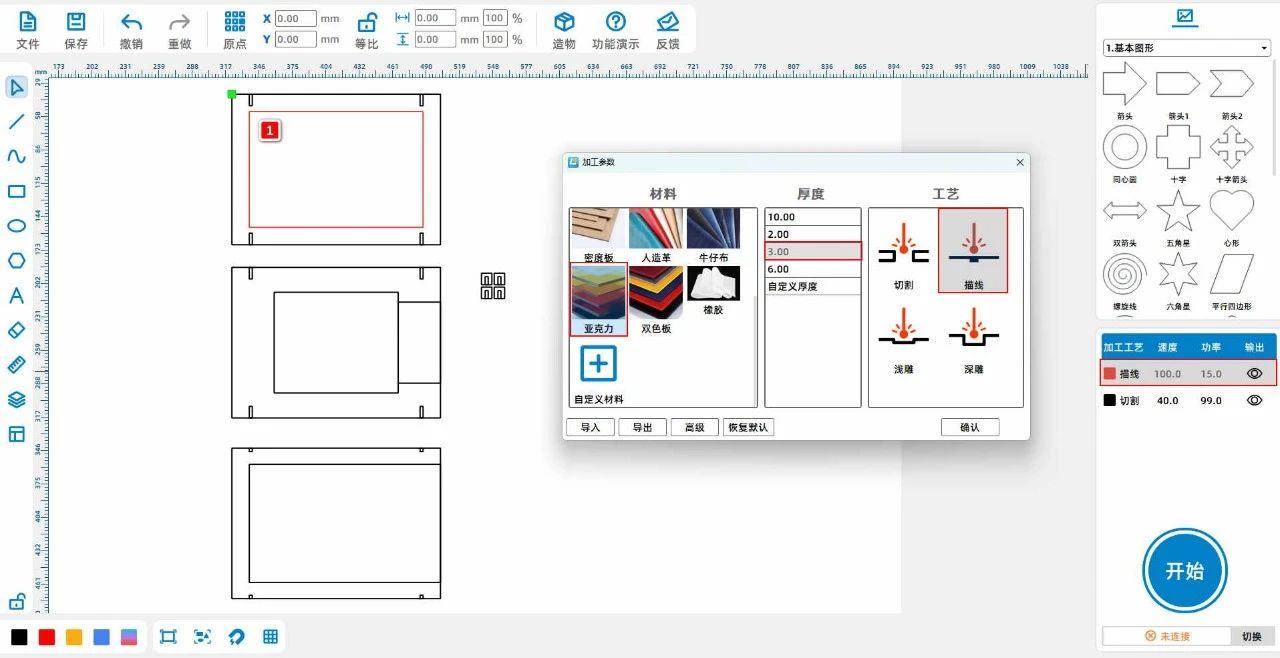Click the 恢复默认 restore defaults button

pos(748,427)
